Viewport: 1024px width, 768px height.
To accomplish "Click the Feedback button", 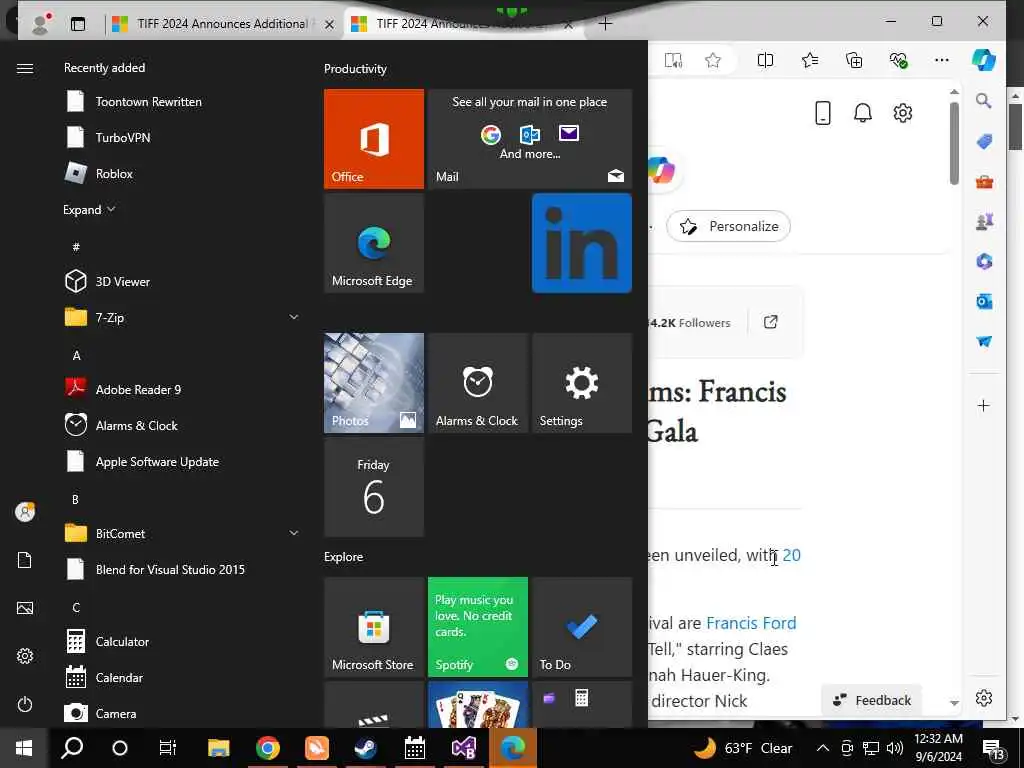I will pyautogui.click(x=871, y=700).
